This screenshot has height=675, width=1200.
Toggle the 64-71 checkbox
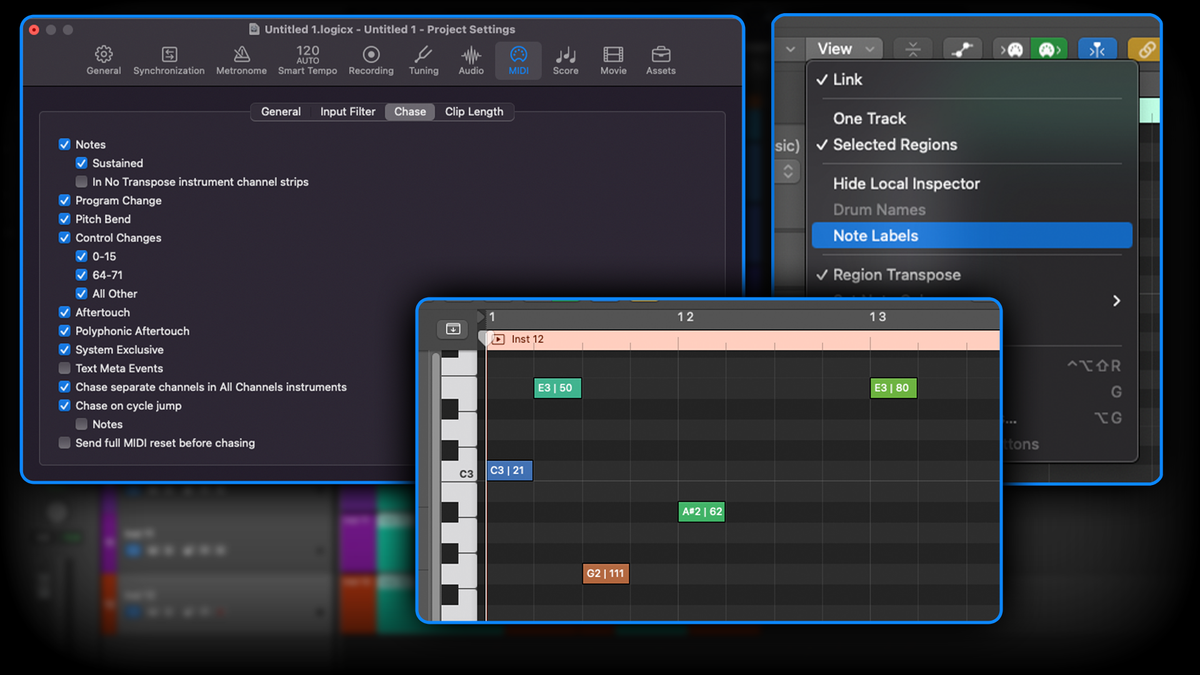click(x=82, y=275)
